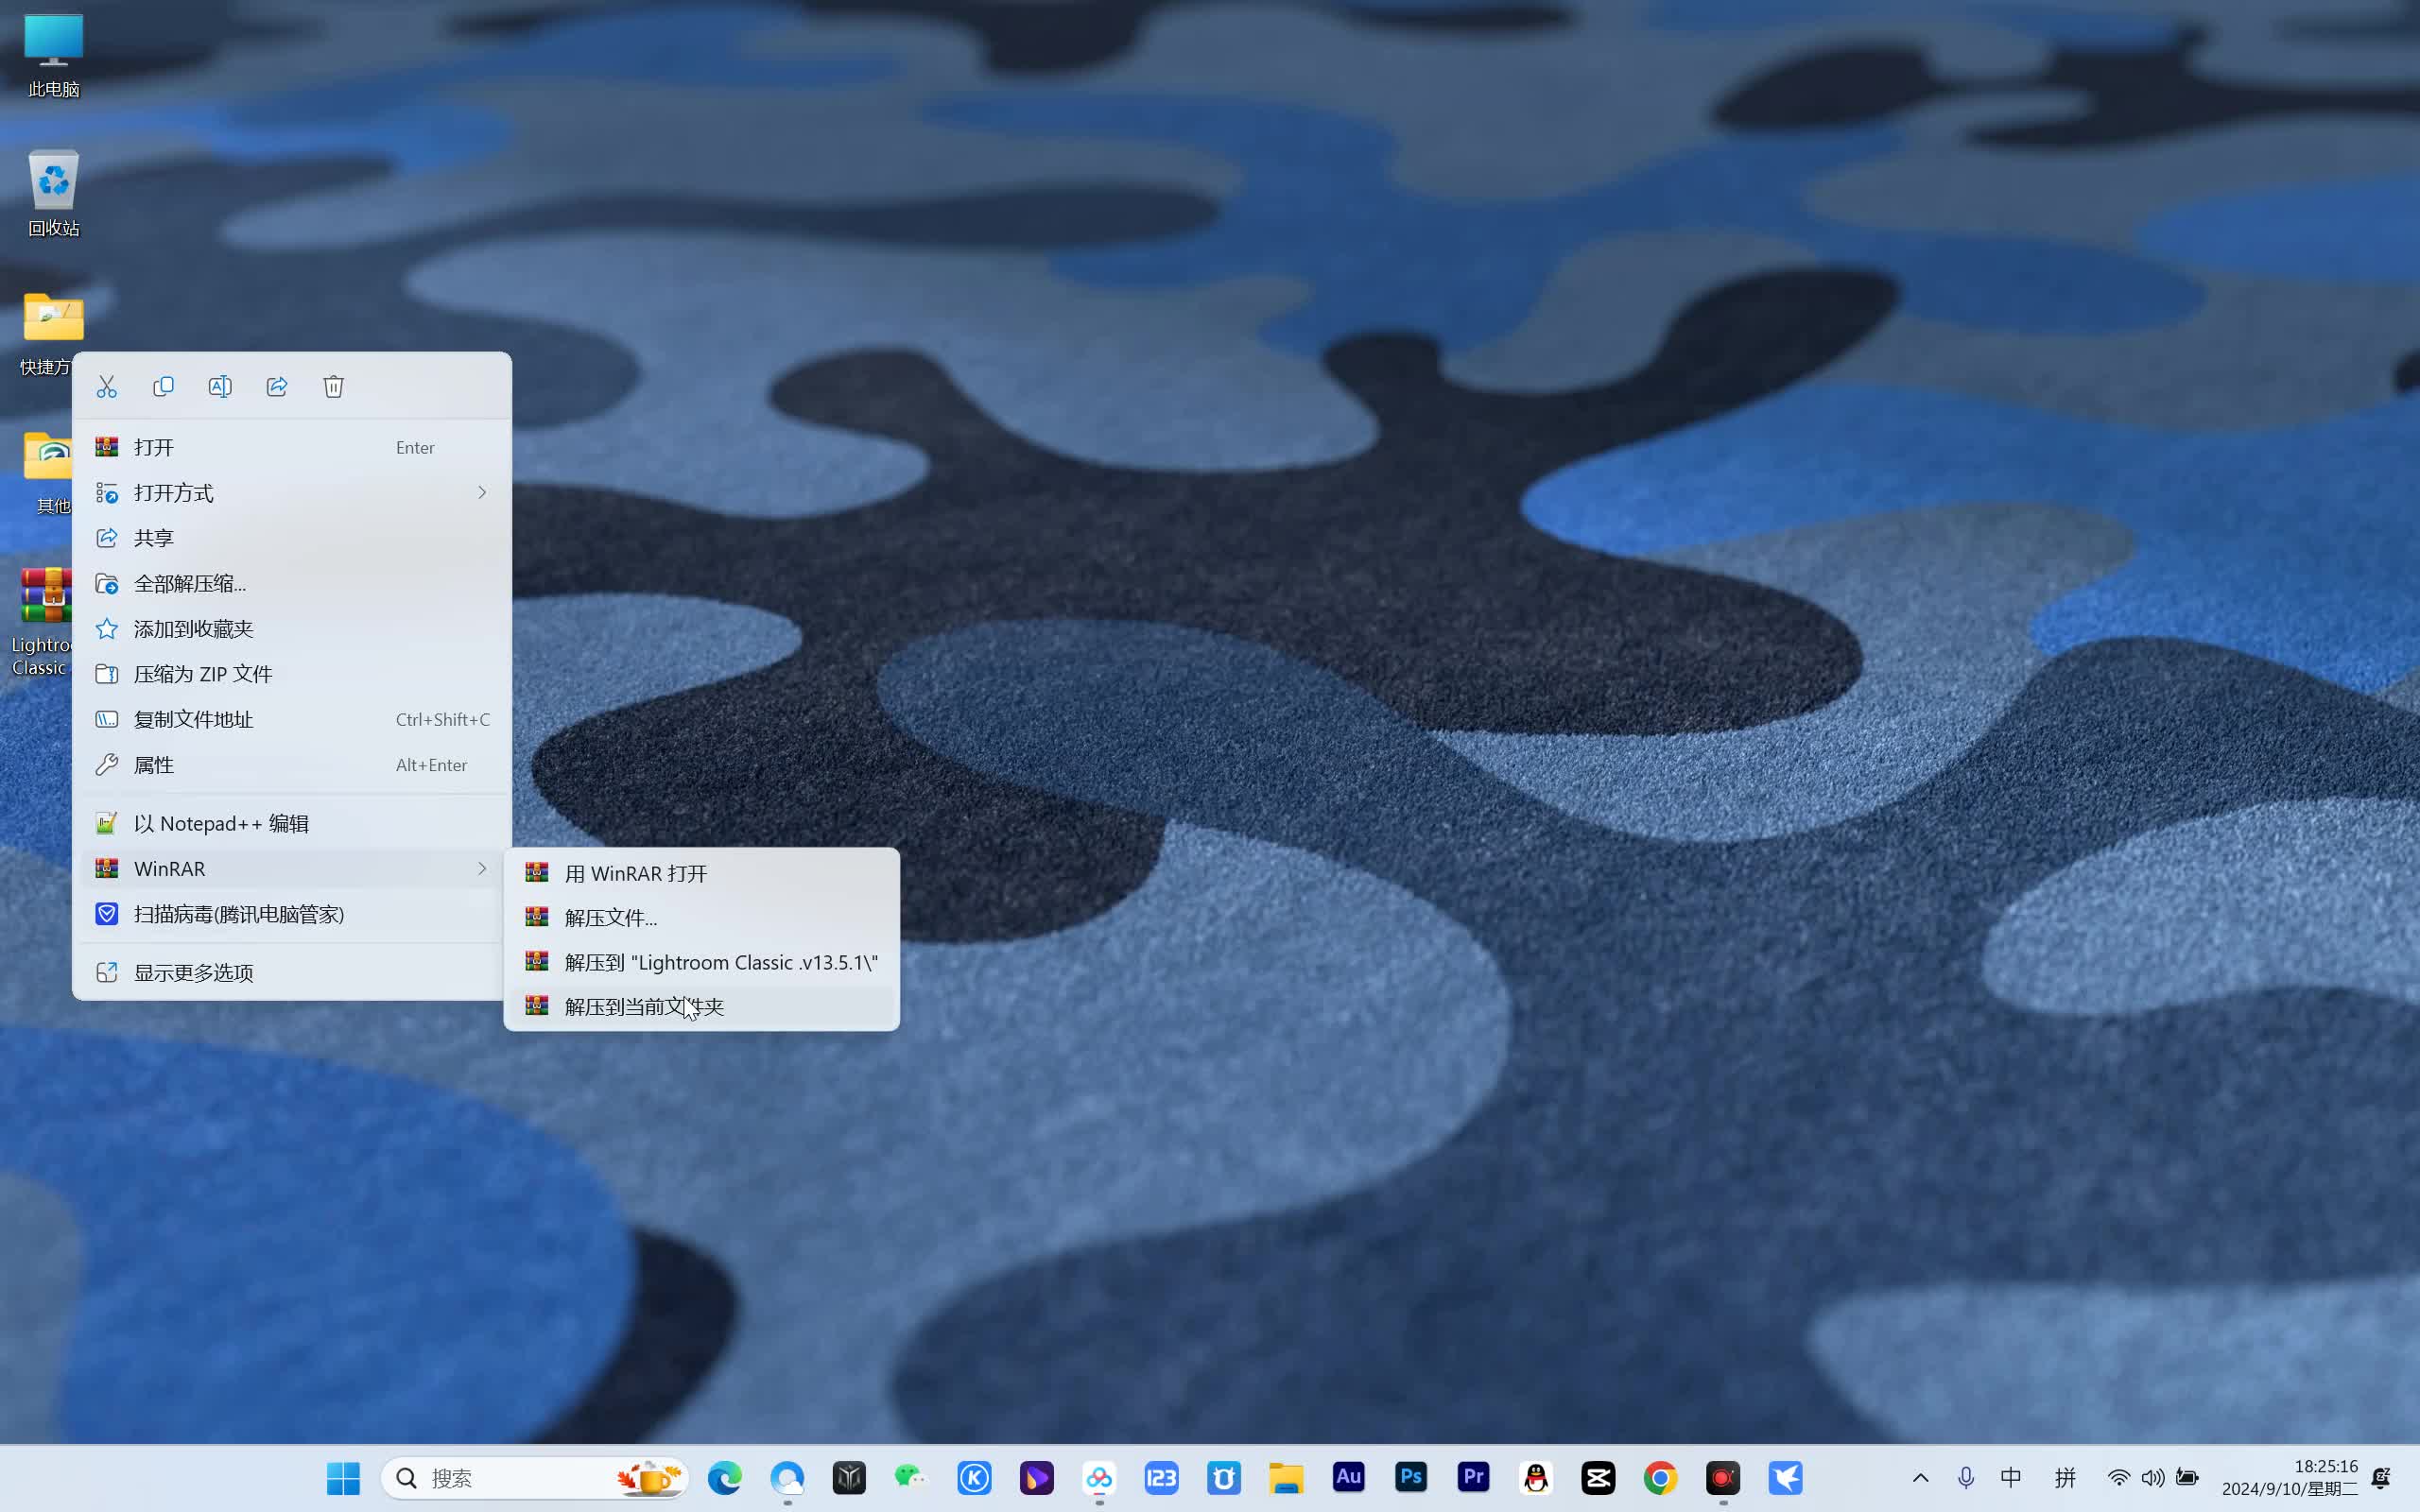Open Photoshop from the taskbar
The image size is (2420, 1512).
tap(1411, 1477)
